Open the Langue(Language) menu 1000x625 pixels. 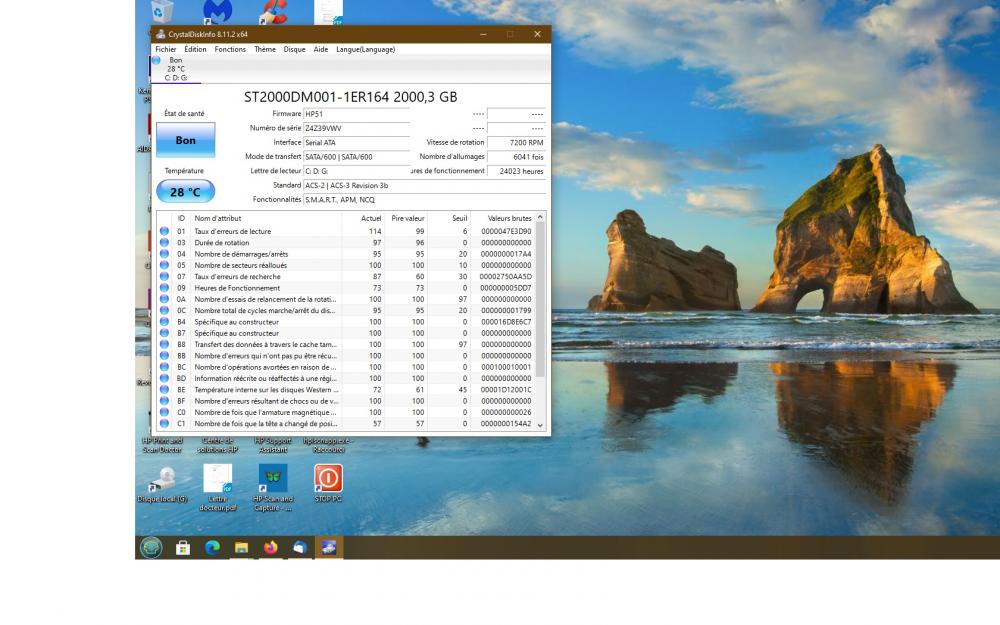(x=365, y=50)
